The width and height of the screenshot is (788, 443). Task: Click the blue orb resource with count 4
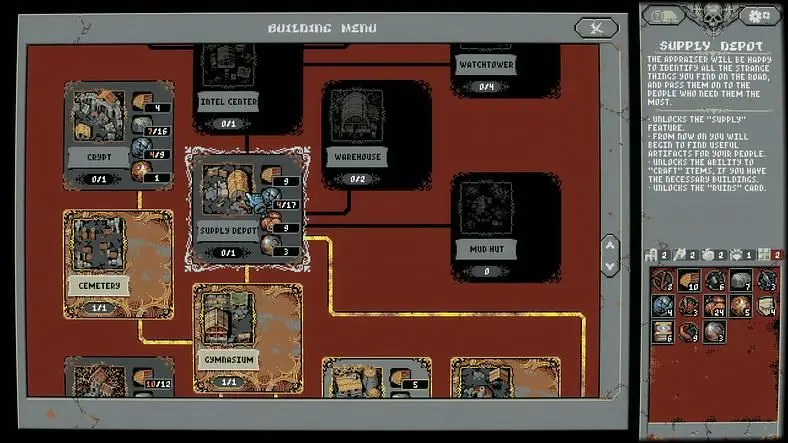(x=662, y=306)
